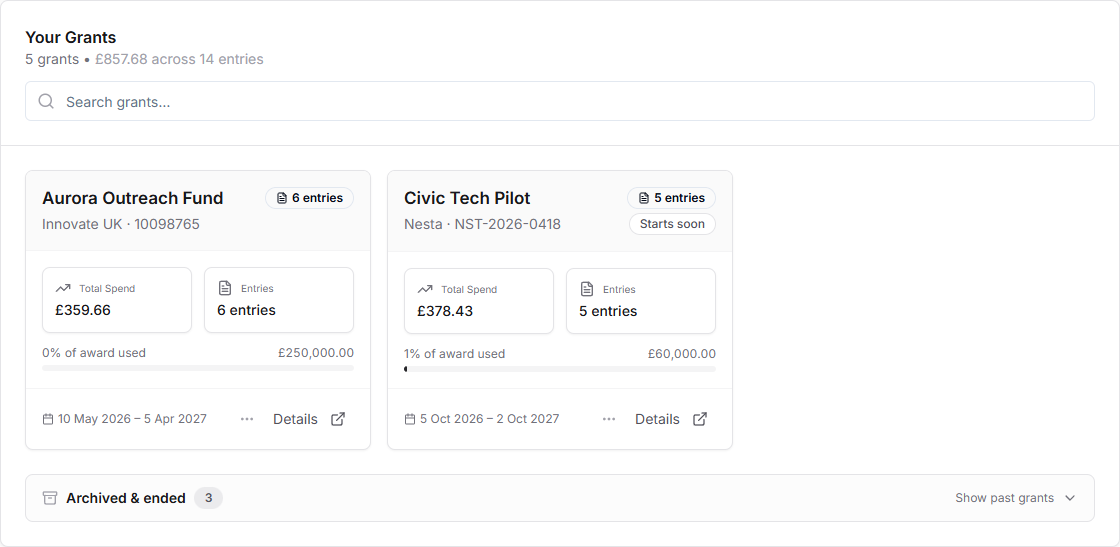Click the chevron next to Show past grants
Image resolution: width=1120 pixels, height=547 pixels.
(x=1070, y=498)
